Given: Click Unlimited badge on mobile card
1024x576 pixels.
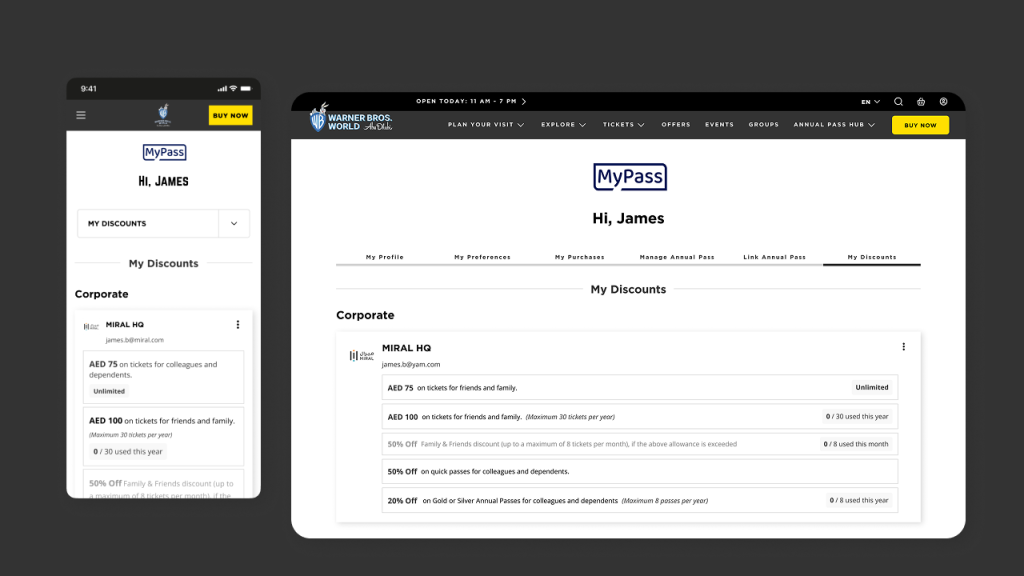Looking at the screenshot, I should coord(109,391).
